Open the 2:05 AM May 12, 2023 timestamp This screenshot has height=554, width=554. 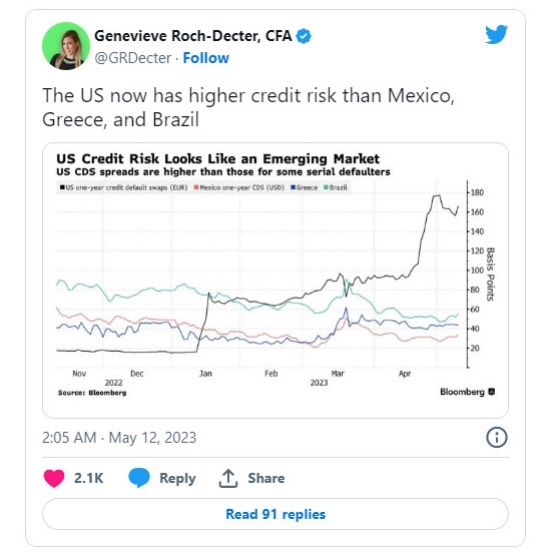pyautogui.click(x=119, y=437)
